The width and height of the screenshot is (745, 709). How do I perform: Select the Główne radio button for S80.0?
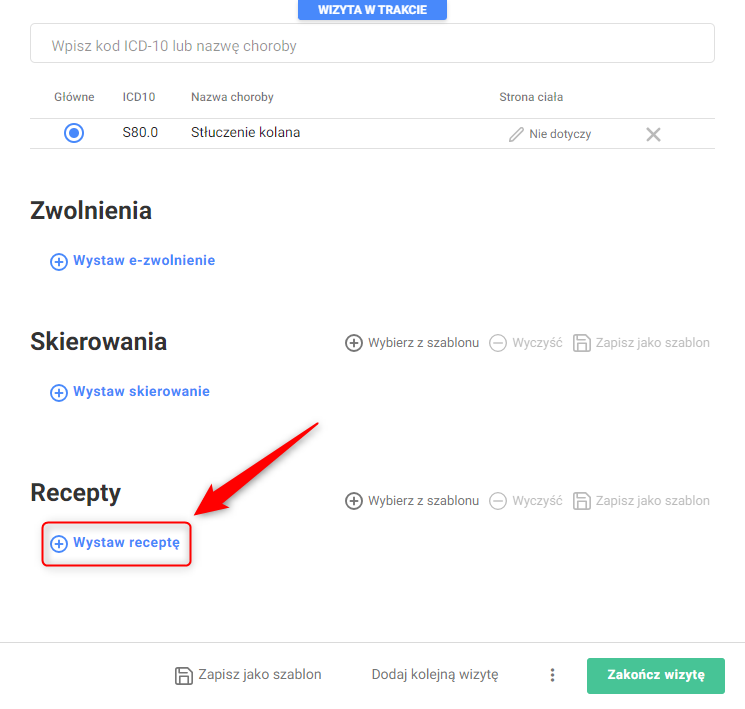point(74,133)
